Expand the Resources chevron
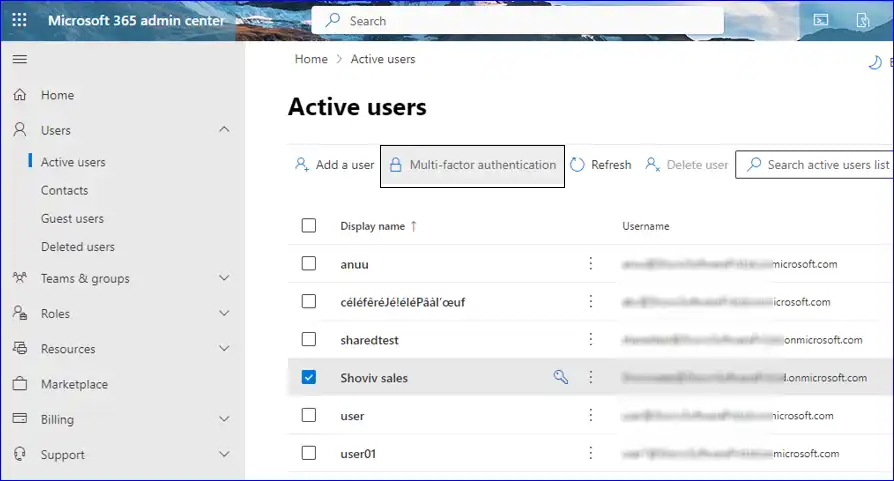The height and width of the screenshot is (481, 894). [224, 348]
